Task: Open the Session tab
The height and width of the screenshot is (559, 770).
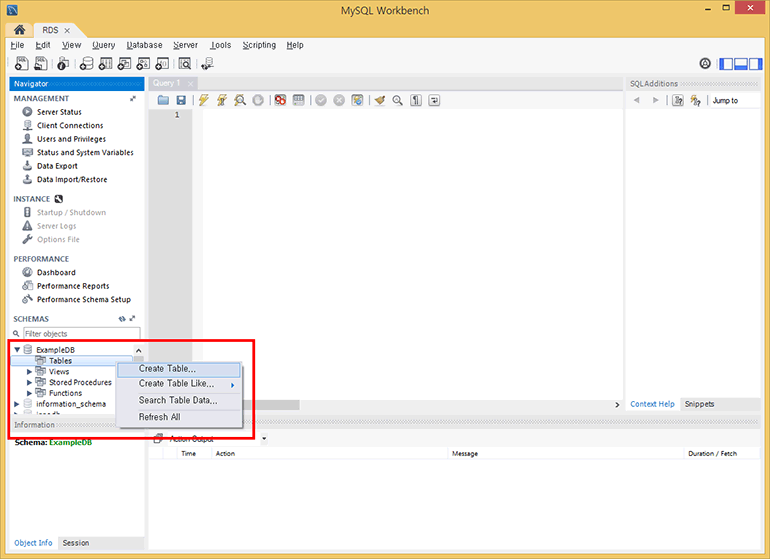Action: 76,543
